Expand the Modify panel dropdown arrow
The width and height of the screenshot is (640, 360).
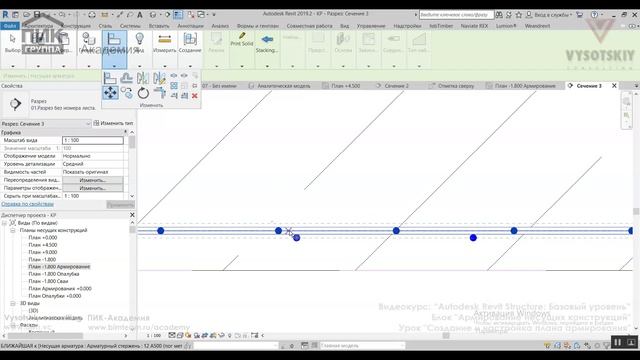114,66
